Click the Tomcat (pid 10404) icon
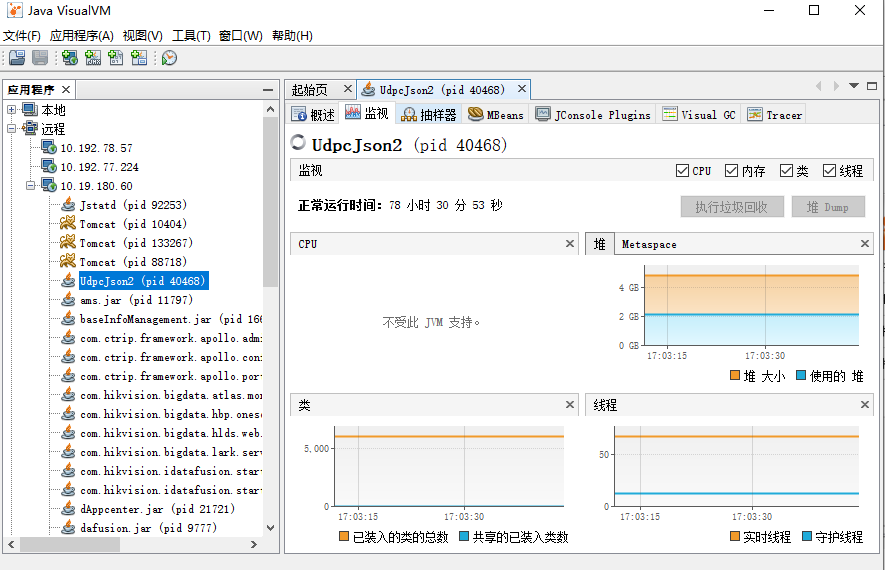The width and height of the screenshot is (885, 570). point(68,223)
